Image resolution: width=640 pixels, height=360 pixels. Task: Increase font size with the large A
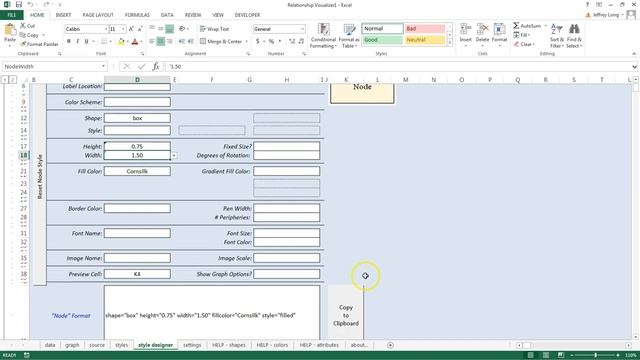pos(131,29)
